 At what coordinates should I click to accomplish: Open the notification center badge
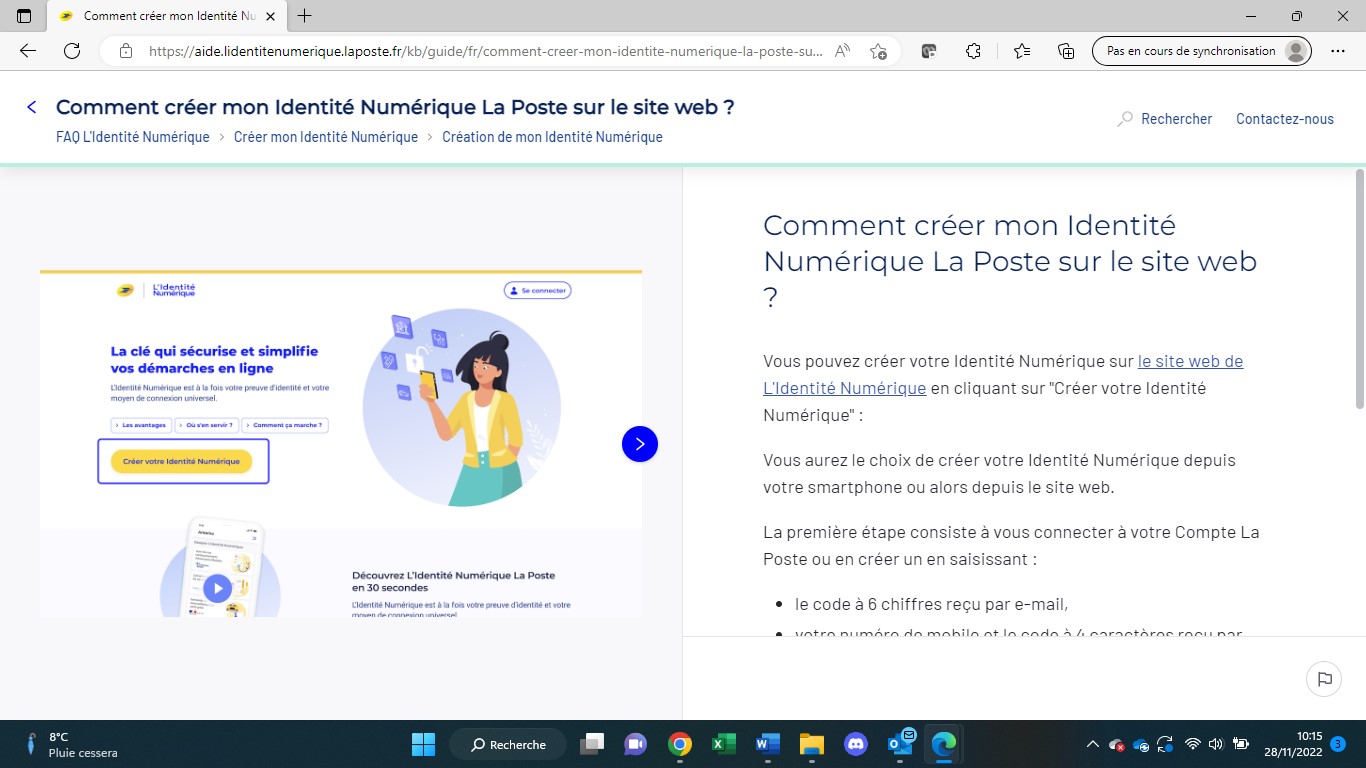(x=1338, y=744)
